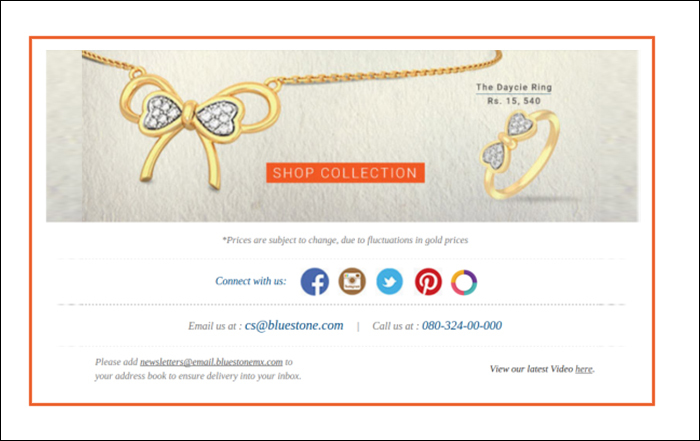Open the Pinterest social icon
Viewport: 700px width, 441px height.
[x=428, y=282]
